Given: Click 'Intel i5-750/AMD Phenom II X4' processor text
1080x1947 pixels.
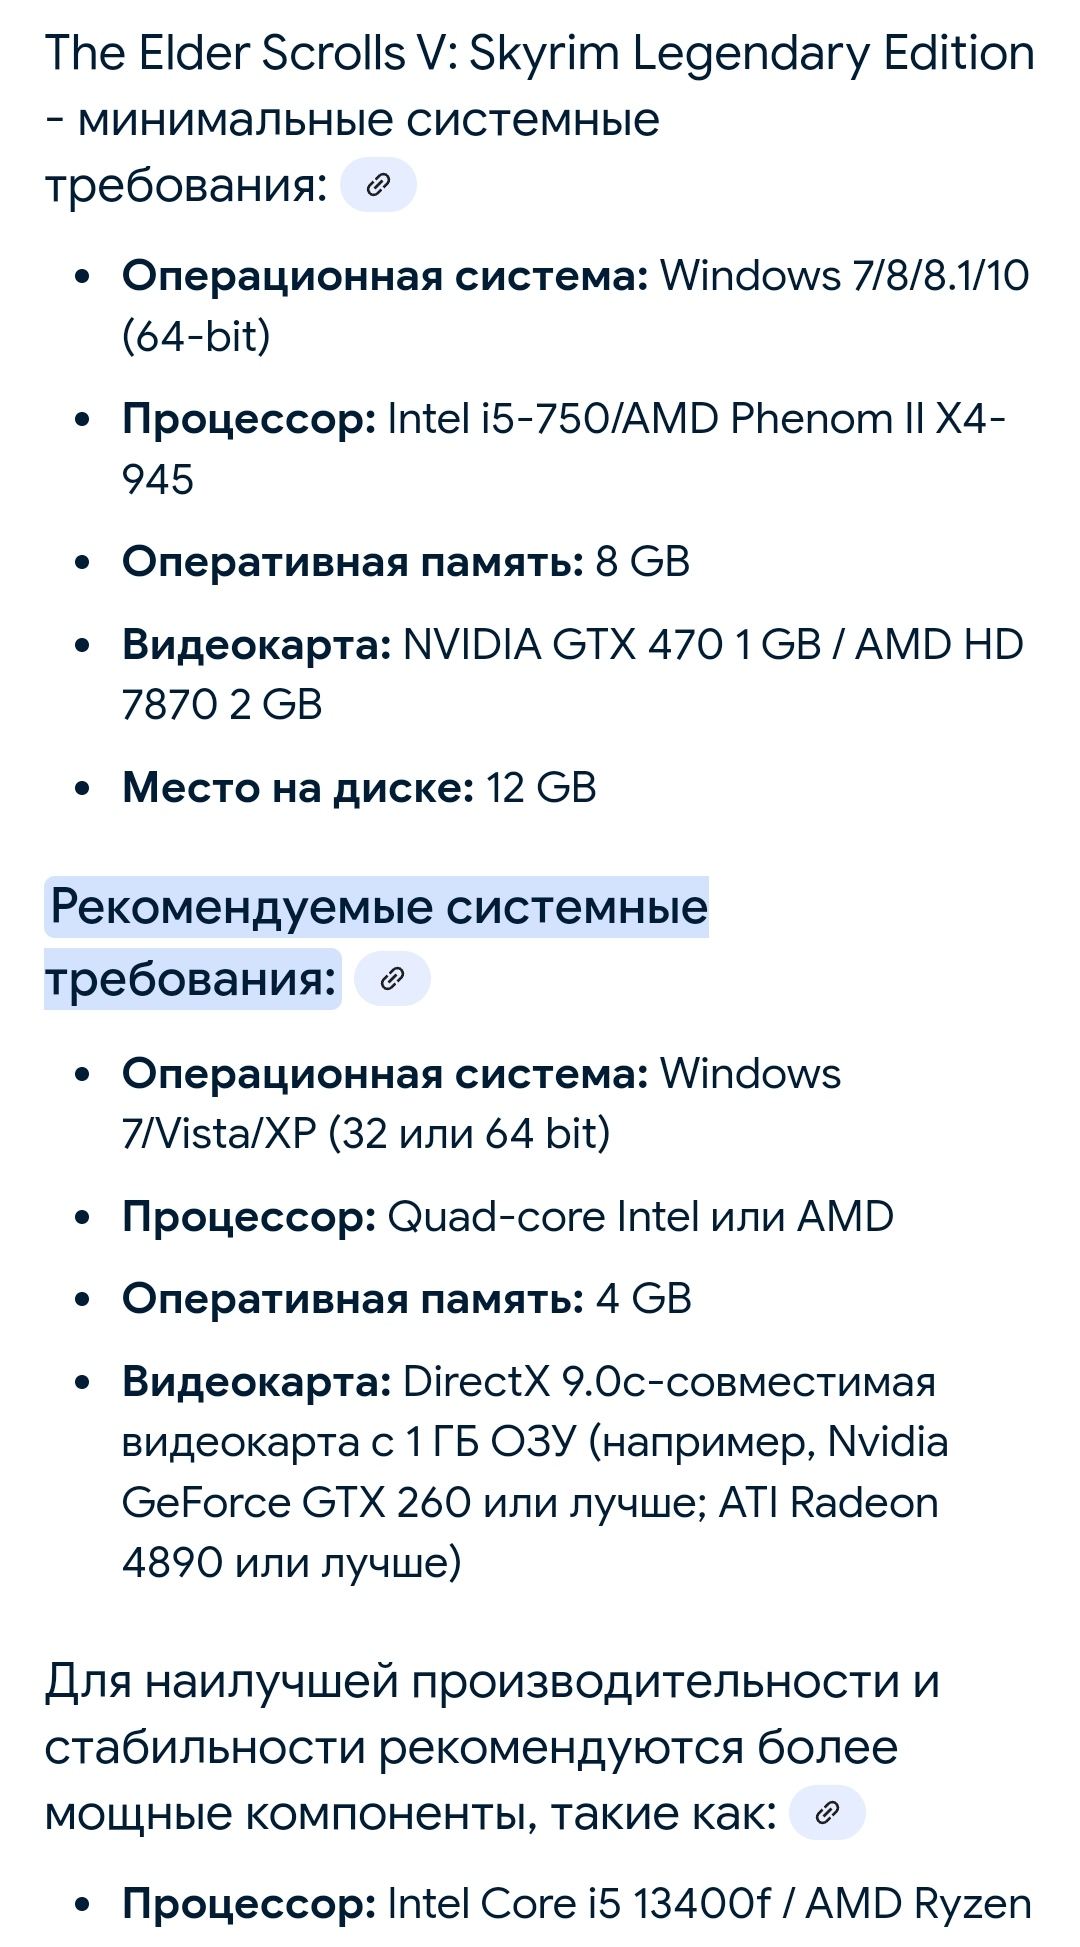Looking at the screenshot, I should click(696, 418).
